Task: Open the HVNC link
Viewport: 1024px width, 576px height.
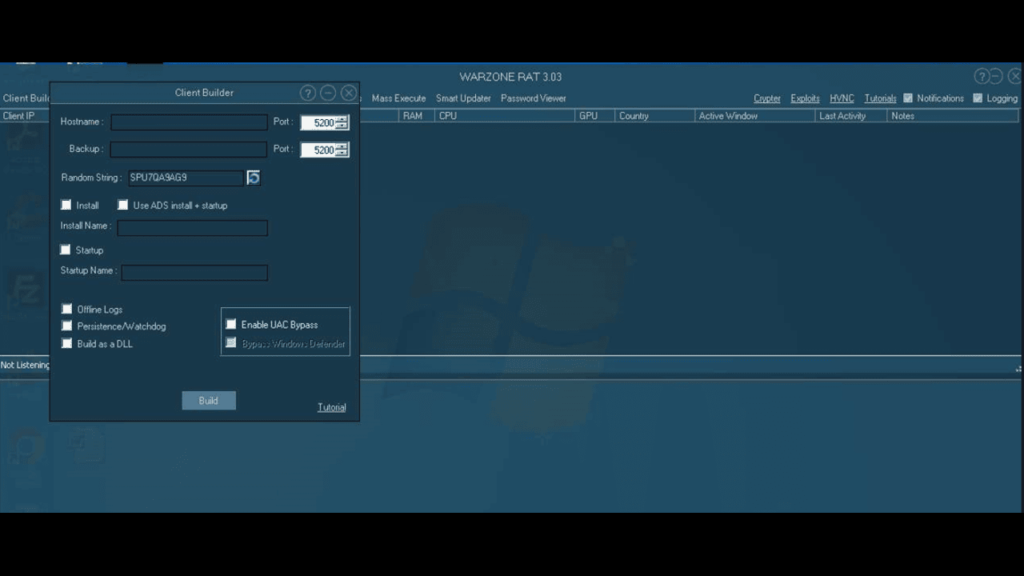Action: pos(842,98)
